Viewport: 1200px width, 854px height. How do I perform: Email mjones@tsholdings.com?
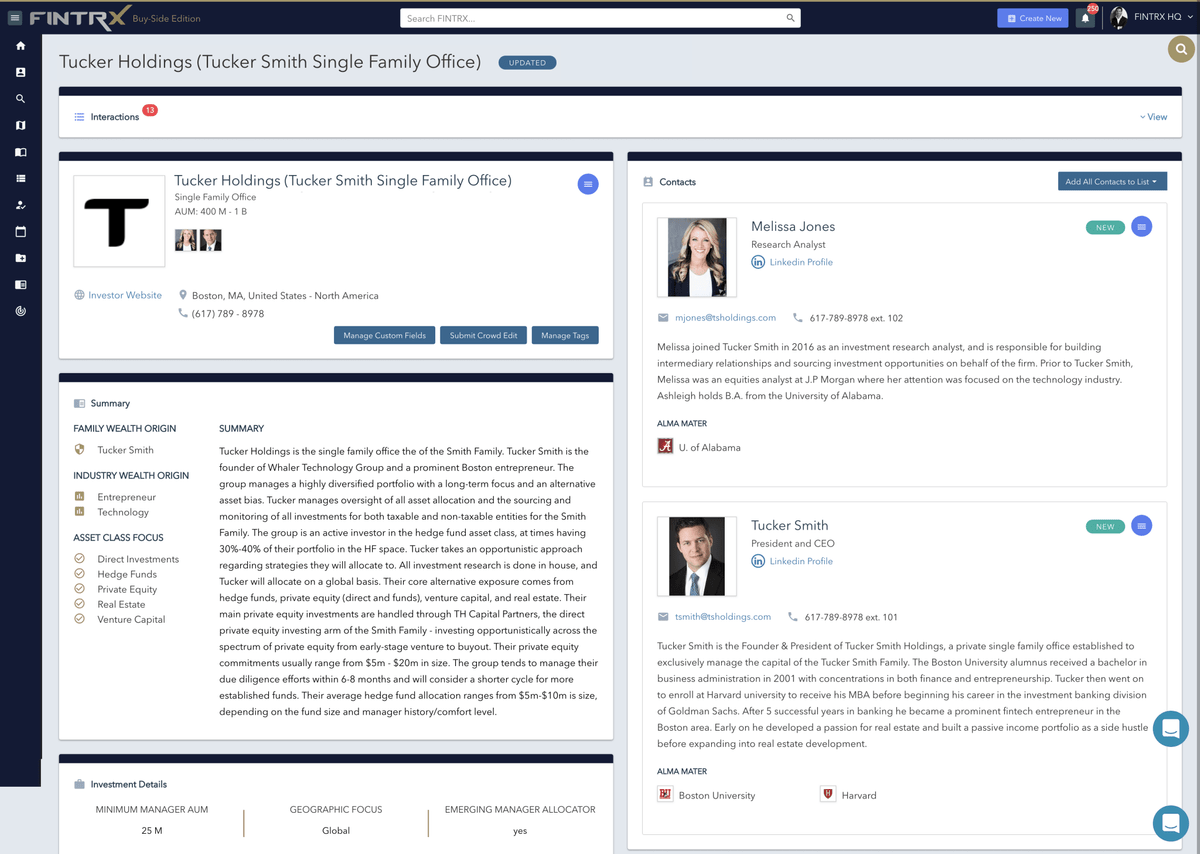[x=725, y=318]
